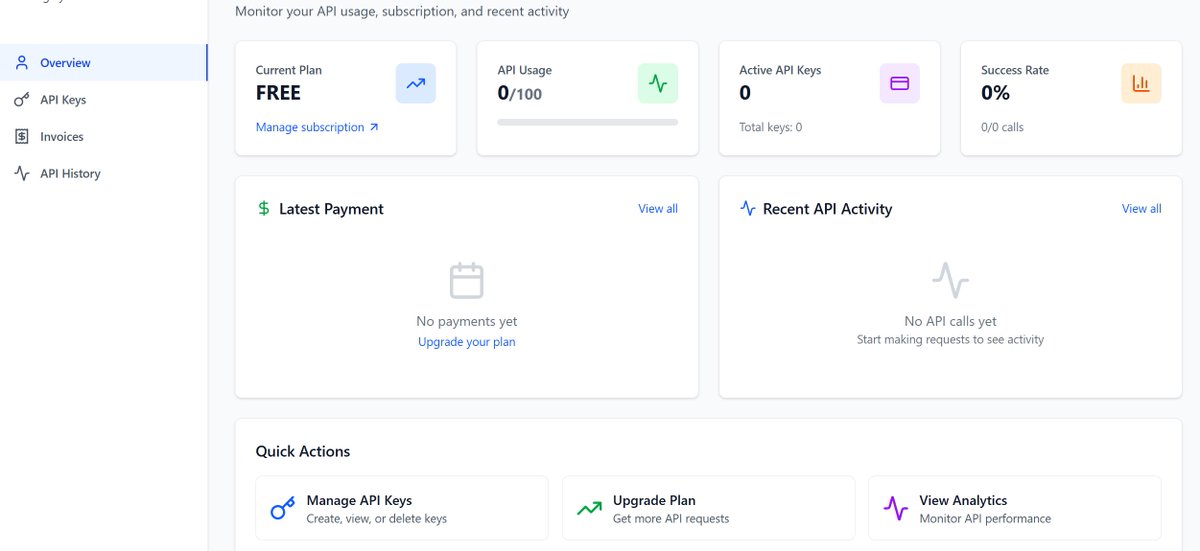
Task: Click the No payments yet message
Action: (467, 322)
